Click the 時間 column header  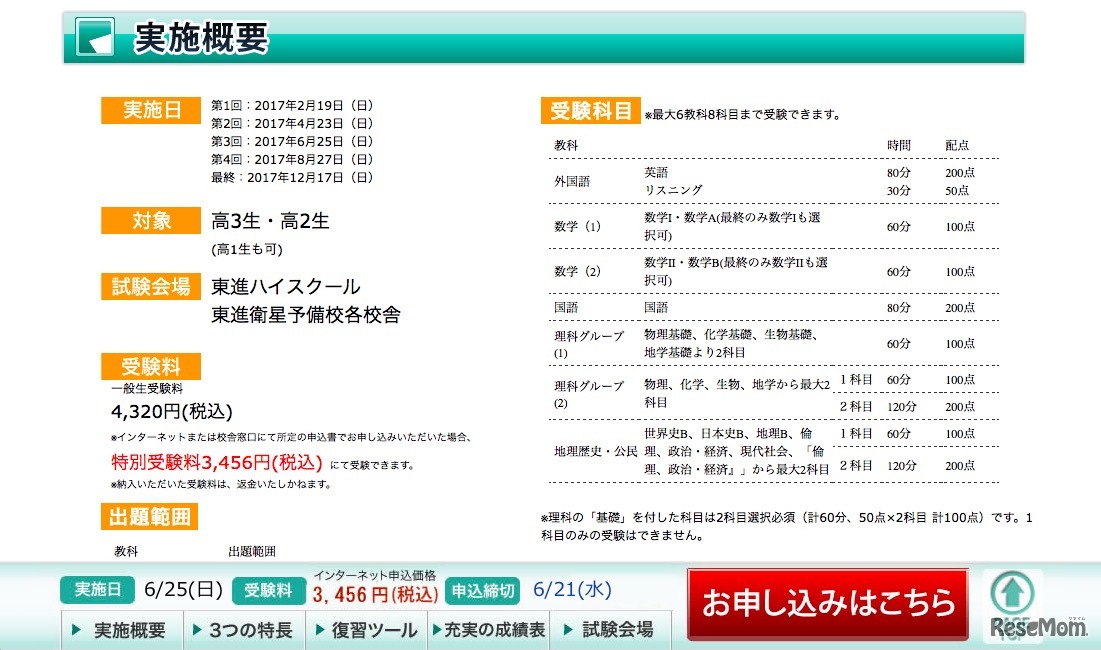pyautogui.click(x=899, y=145)
